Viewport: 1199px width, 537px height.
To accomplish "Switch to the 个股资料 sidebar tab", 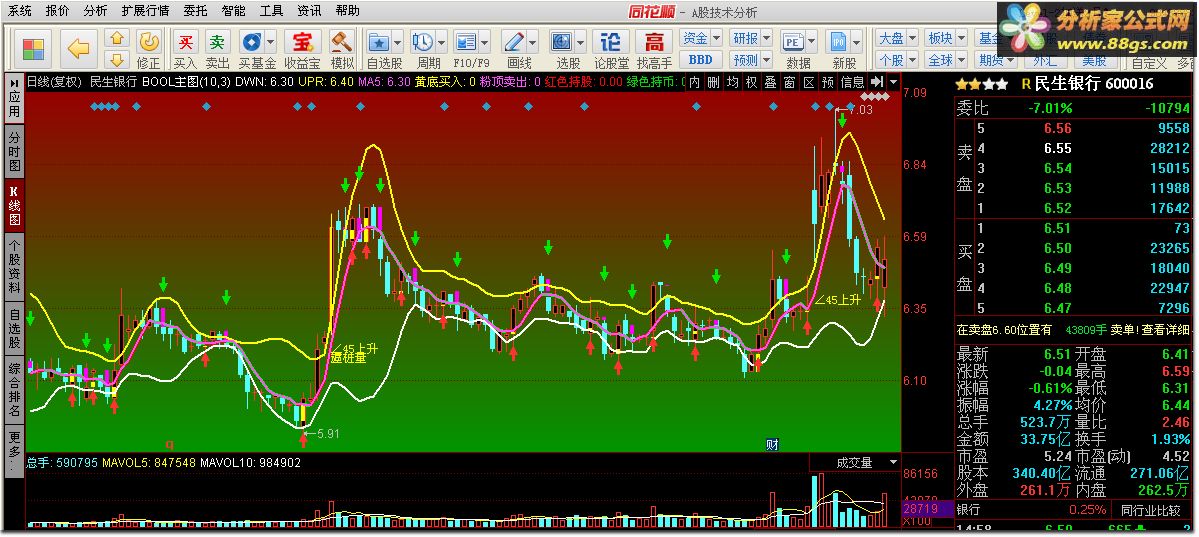I will (x=15, y=265).
